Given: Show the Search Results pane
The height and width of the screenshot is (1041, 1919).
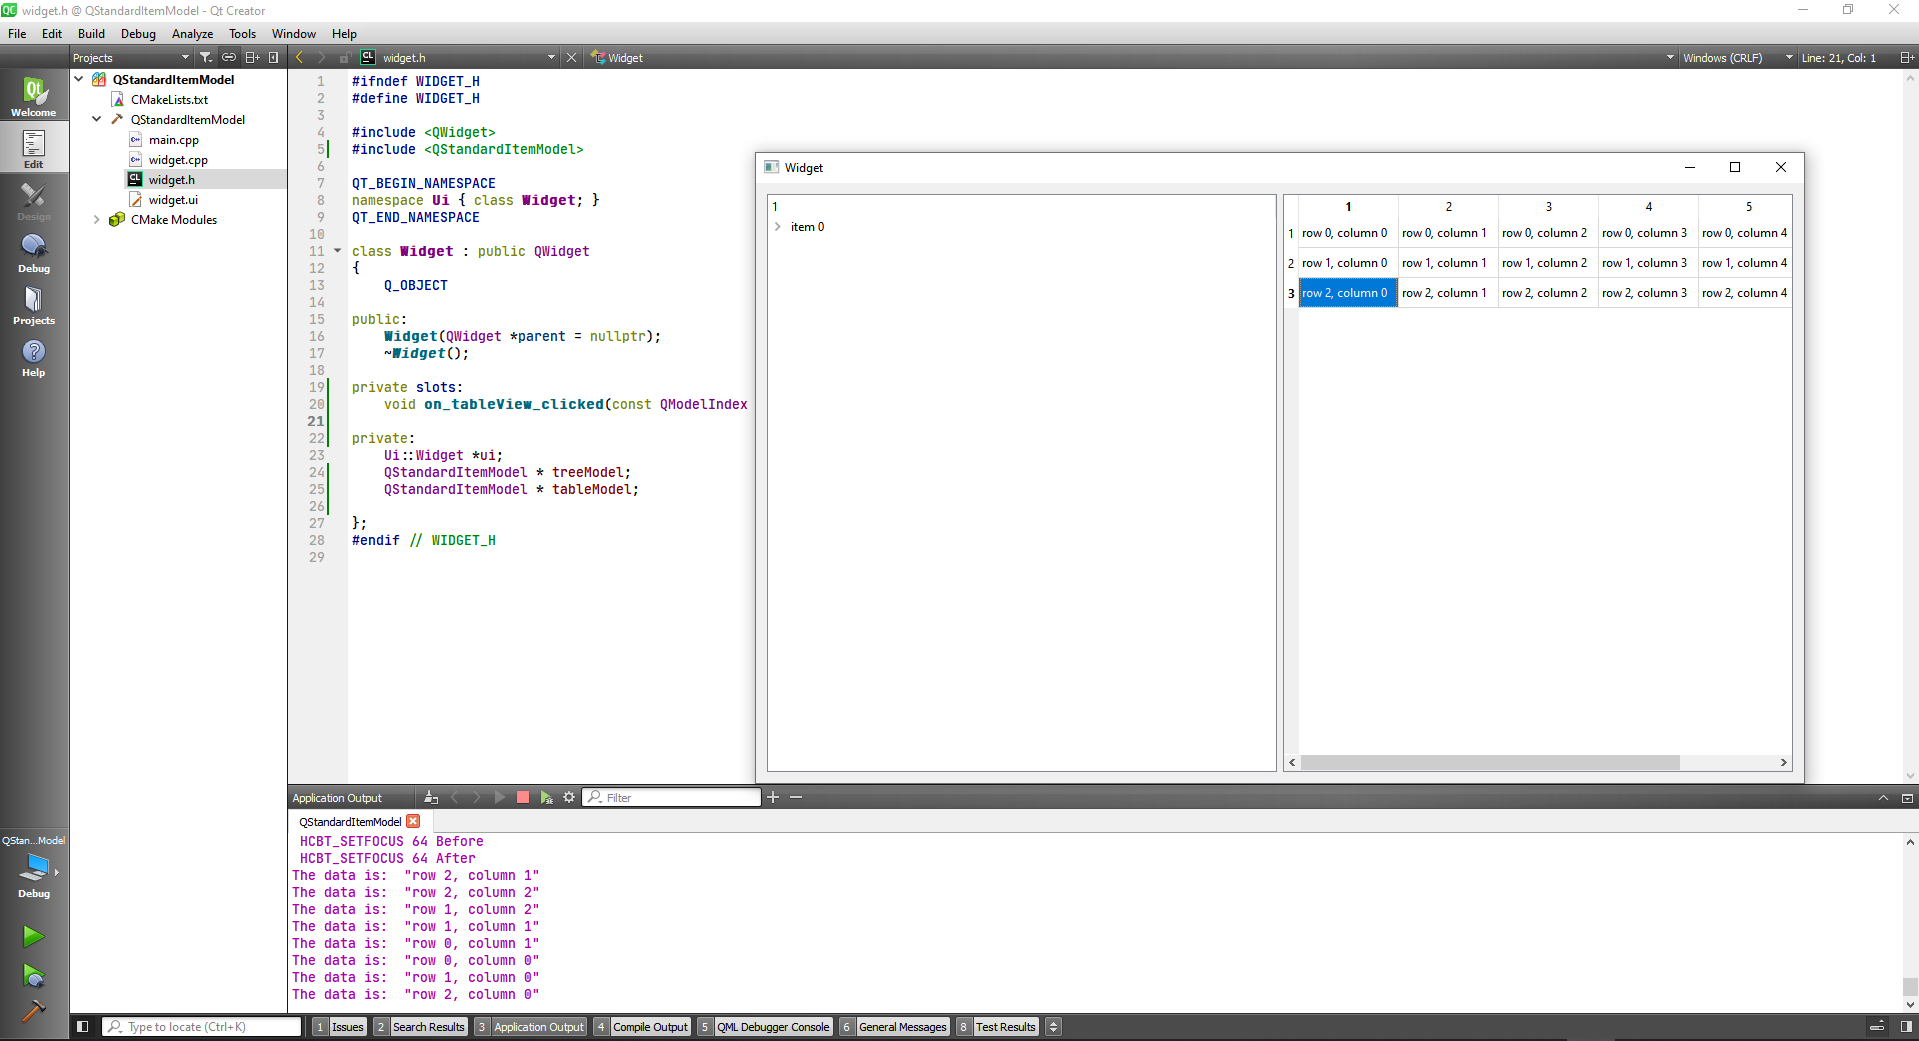Looking at the screenshot, I should [420, 1026].
